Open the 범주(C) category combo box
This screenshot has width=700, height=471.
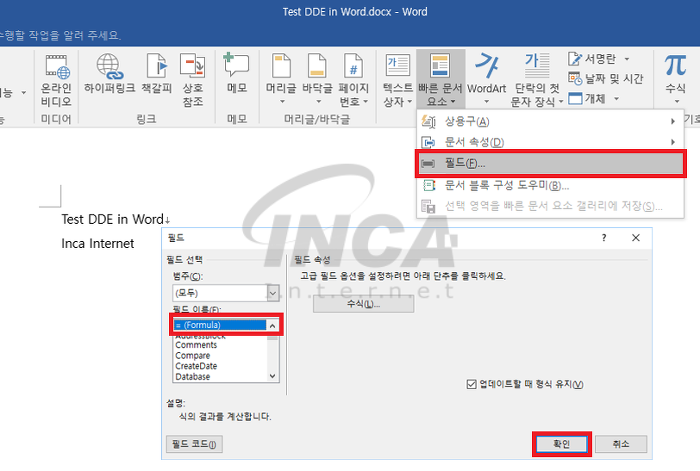click(226, 293)
